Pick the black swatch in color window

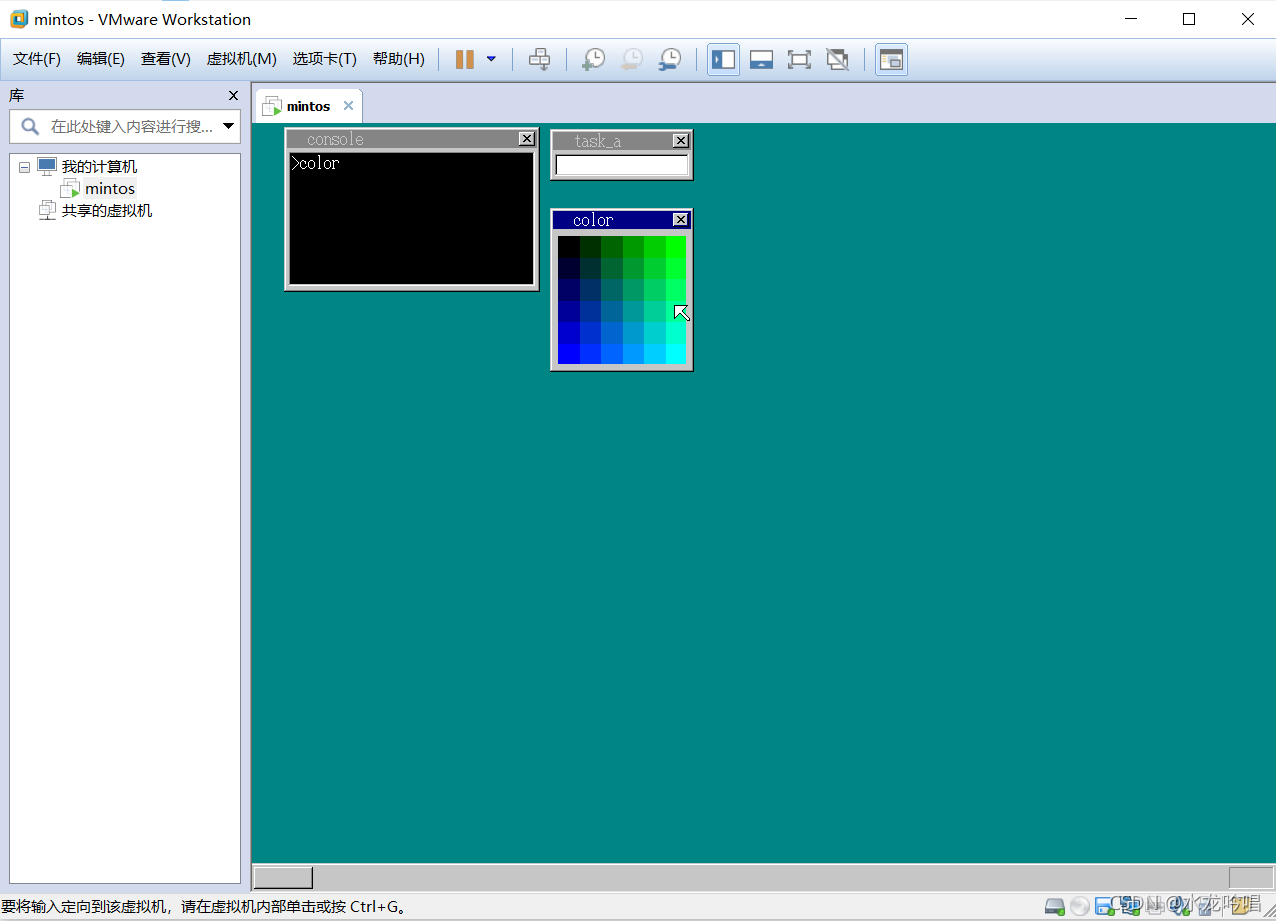[x=568, y=246]
